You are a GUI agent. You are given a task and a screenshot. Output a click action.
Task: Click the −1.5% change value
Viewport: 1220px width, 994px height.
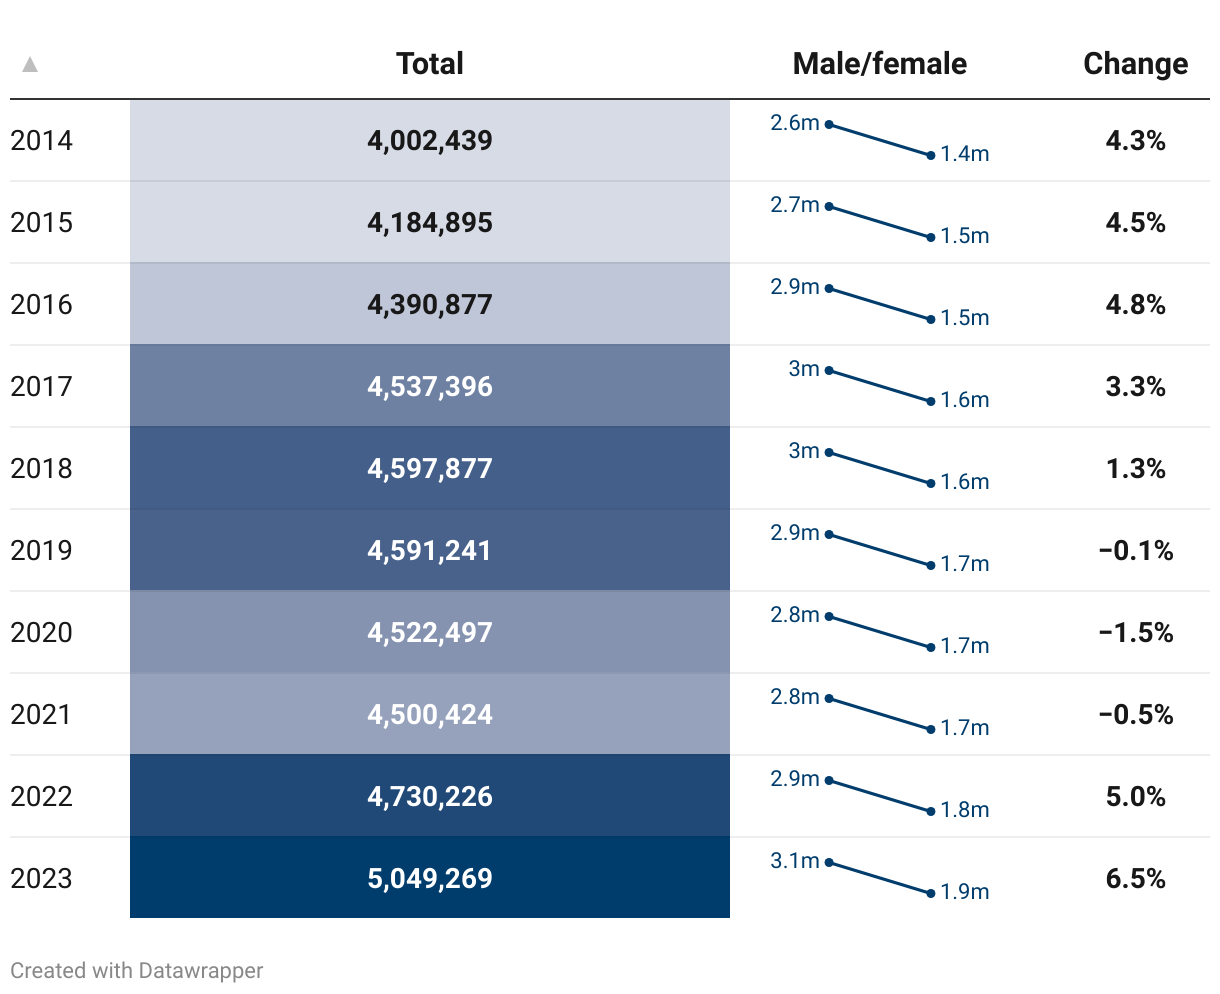coord(1136,632)
